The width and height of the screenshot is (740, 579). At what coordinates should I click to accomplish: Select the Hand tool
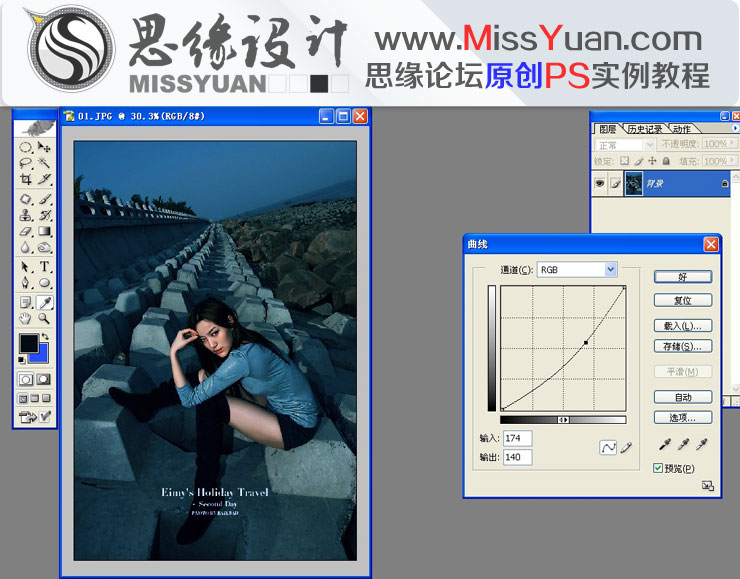pyautogui.click(x=26, y=319)
